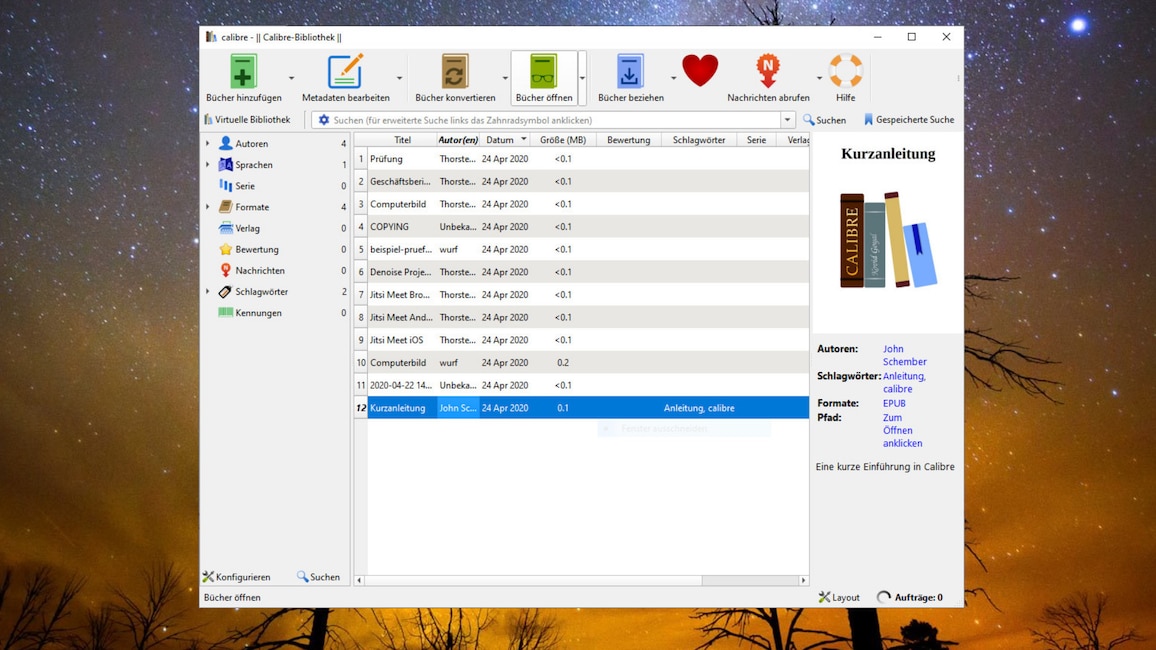Sort by the Größe (MB) column header
Screen dimensions: 1156x650
[x=563, y=140]
